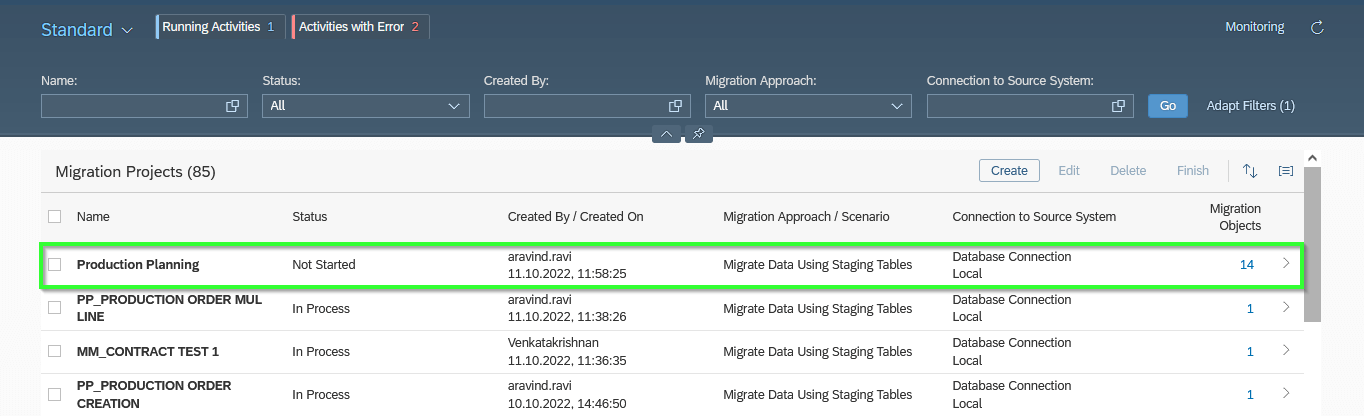Open the table sort settings icon

pyautogui.click(x=1250, y=171)
